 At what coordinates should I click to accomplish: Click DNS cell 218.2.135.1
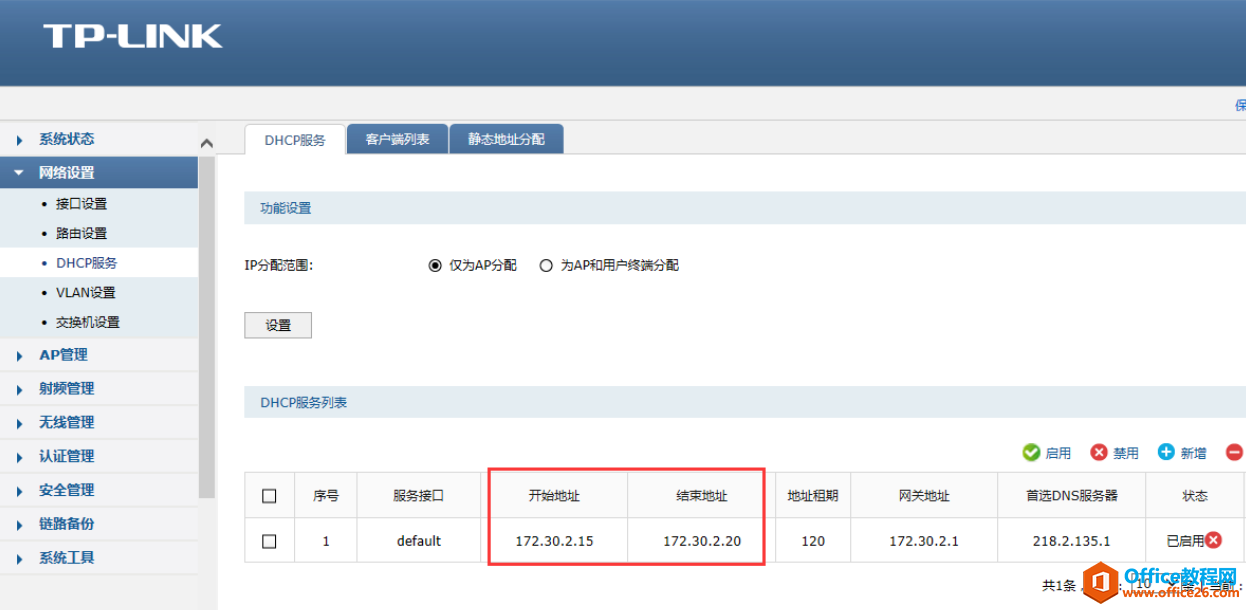[x=1071, y=541]
